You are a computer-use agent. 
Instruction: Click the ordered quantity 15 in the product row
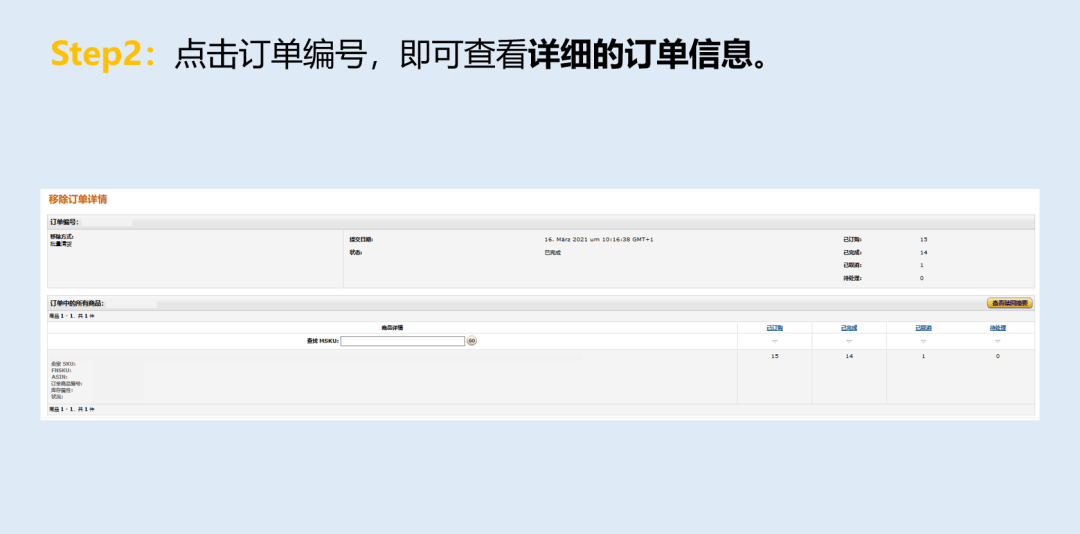[774, 356]
